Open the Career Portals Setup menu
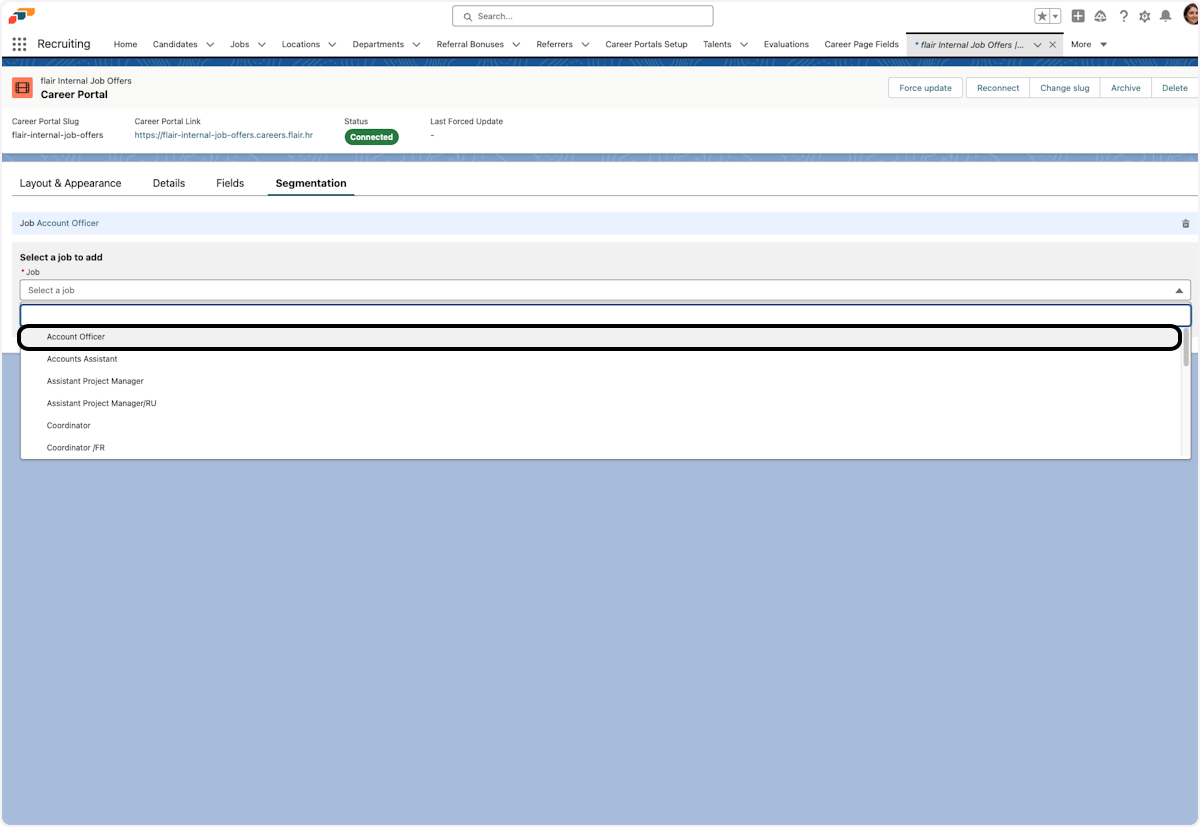Image resolution: width=1200 pixels, height=827 pixels. 646,44
